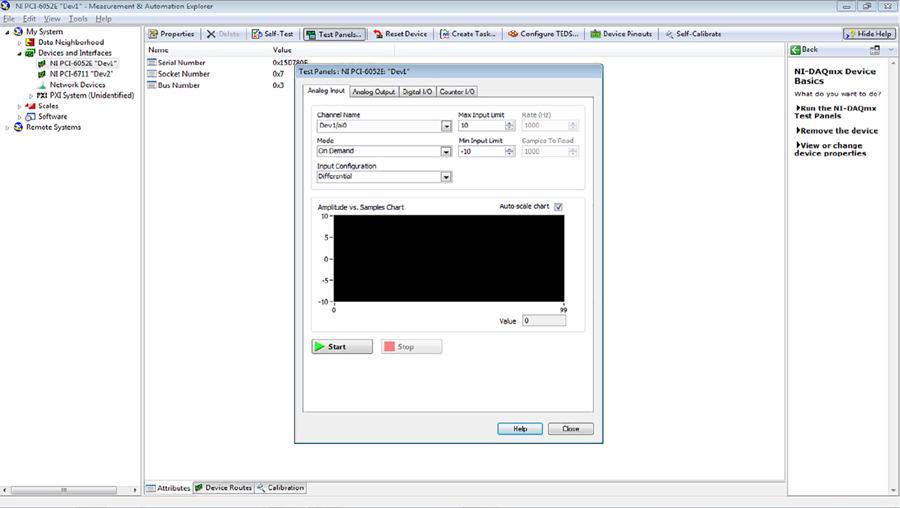Show Device Pinouts from toolbar
The height and width of the screenshot is (508, 900).
(622, 34)
